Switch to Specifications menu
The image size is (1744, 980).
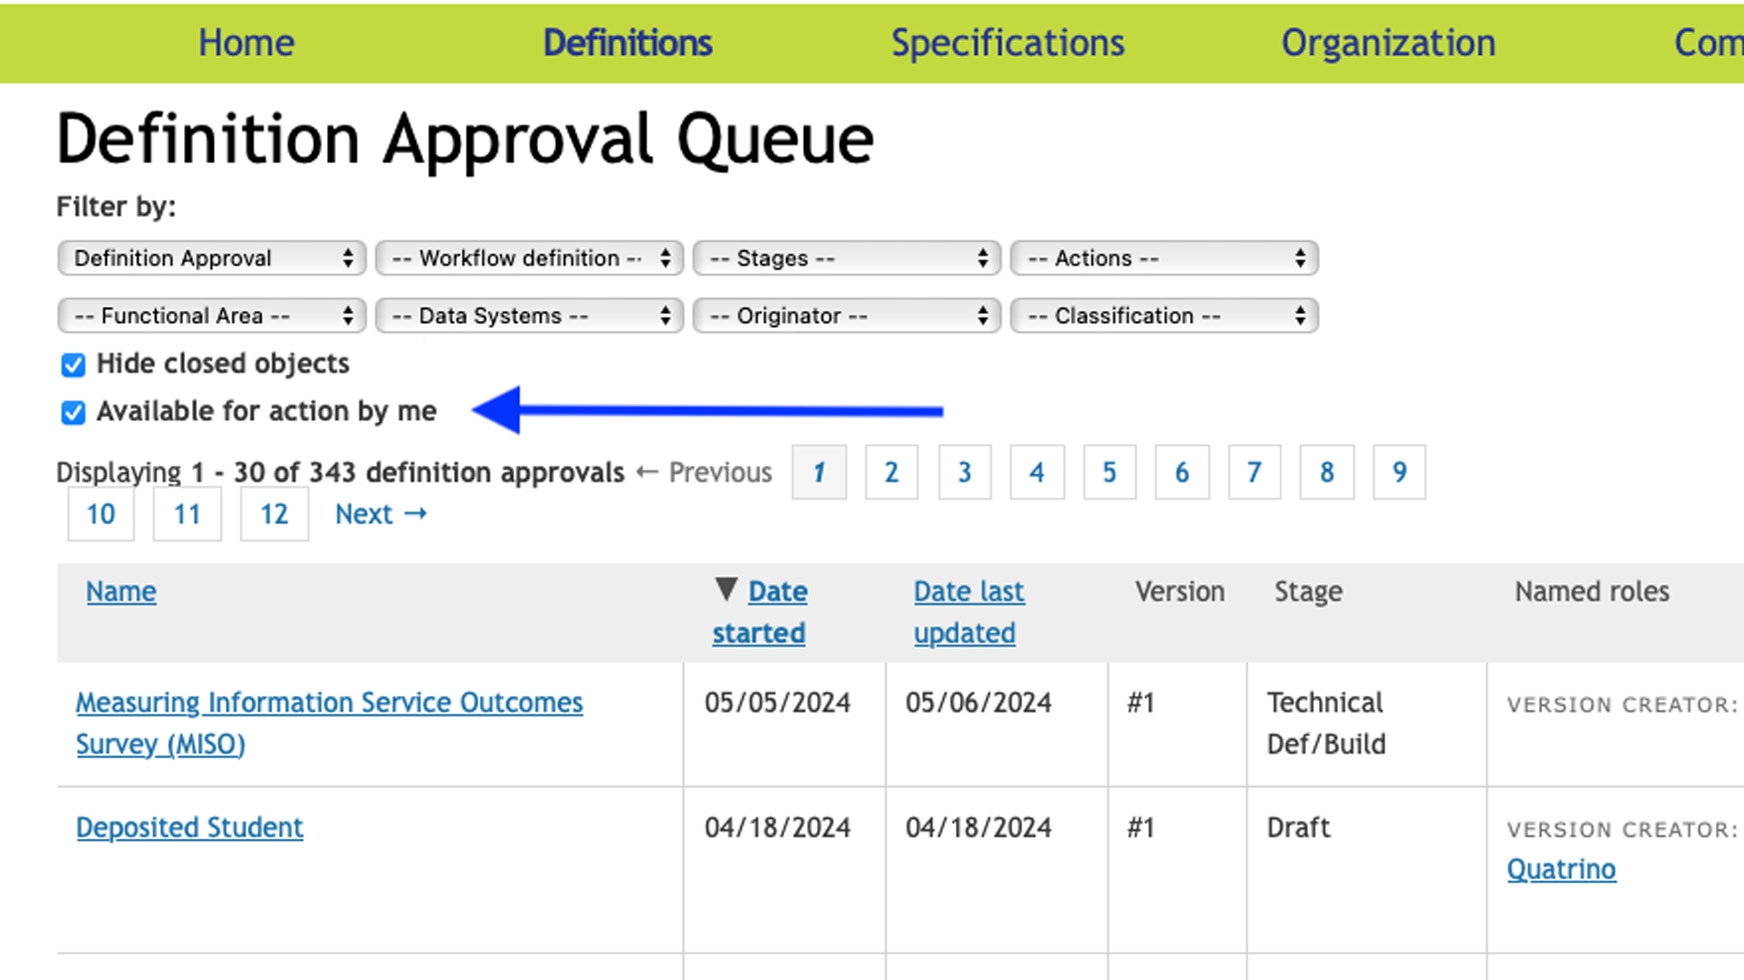coord(1008,43)
